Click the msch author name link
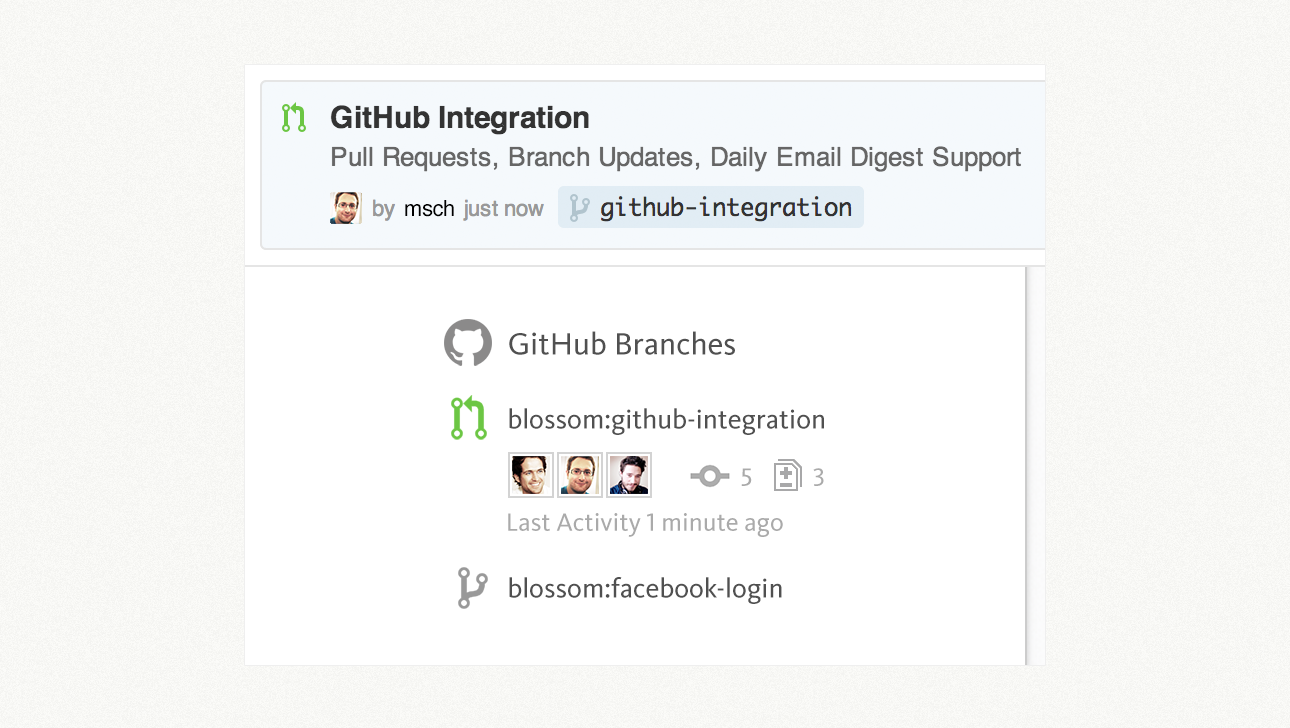 (429, 209)
